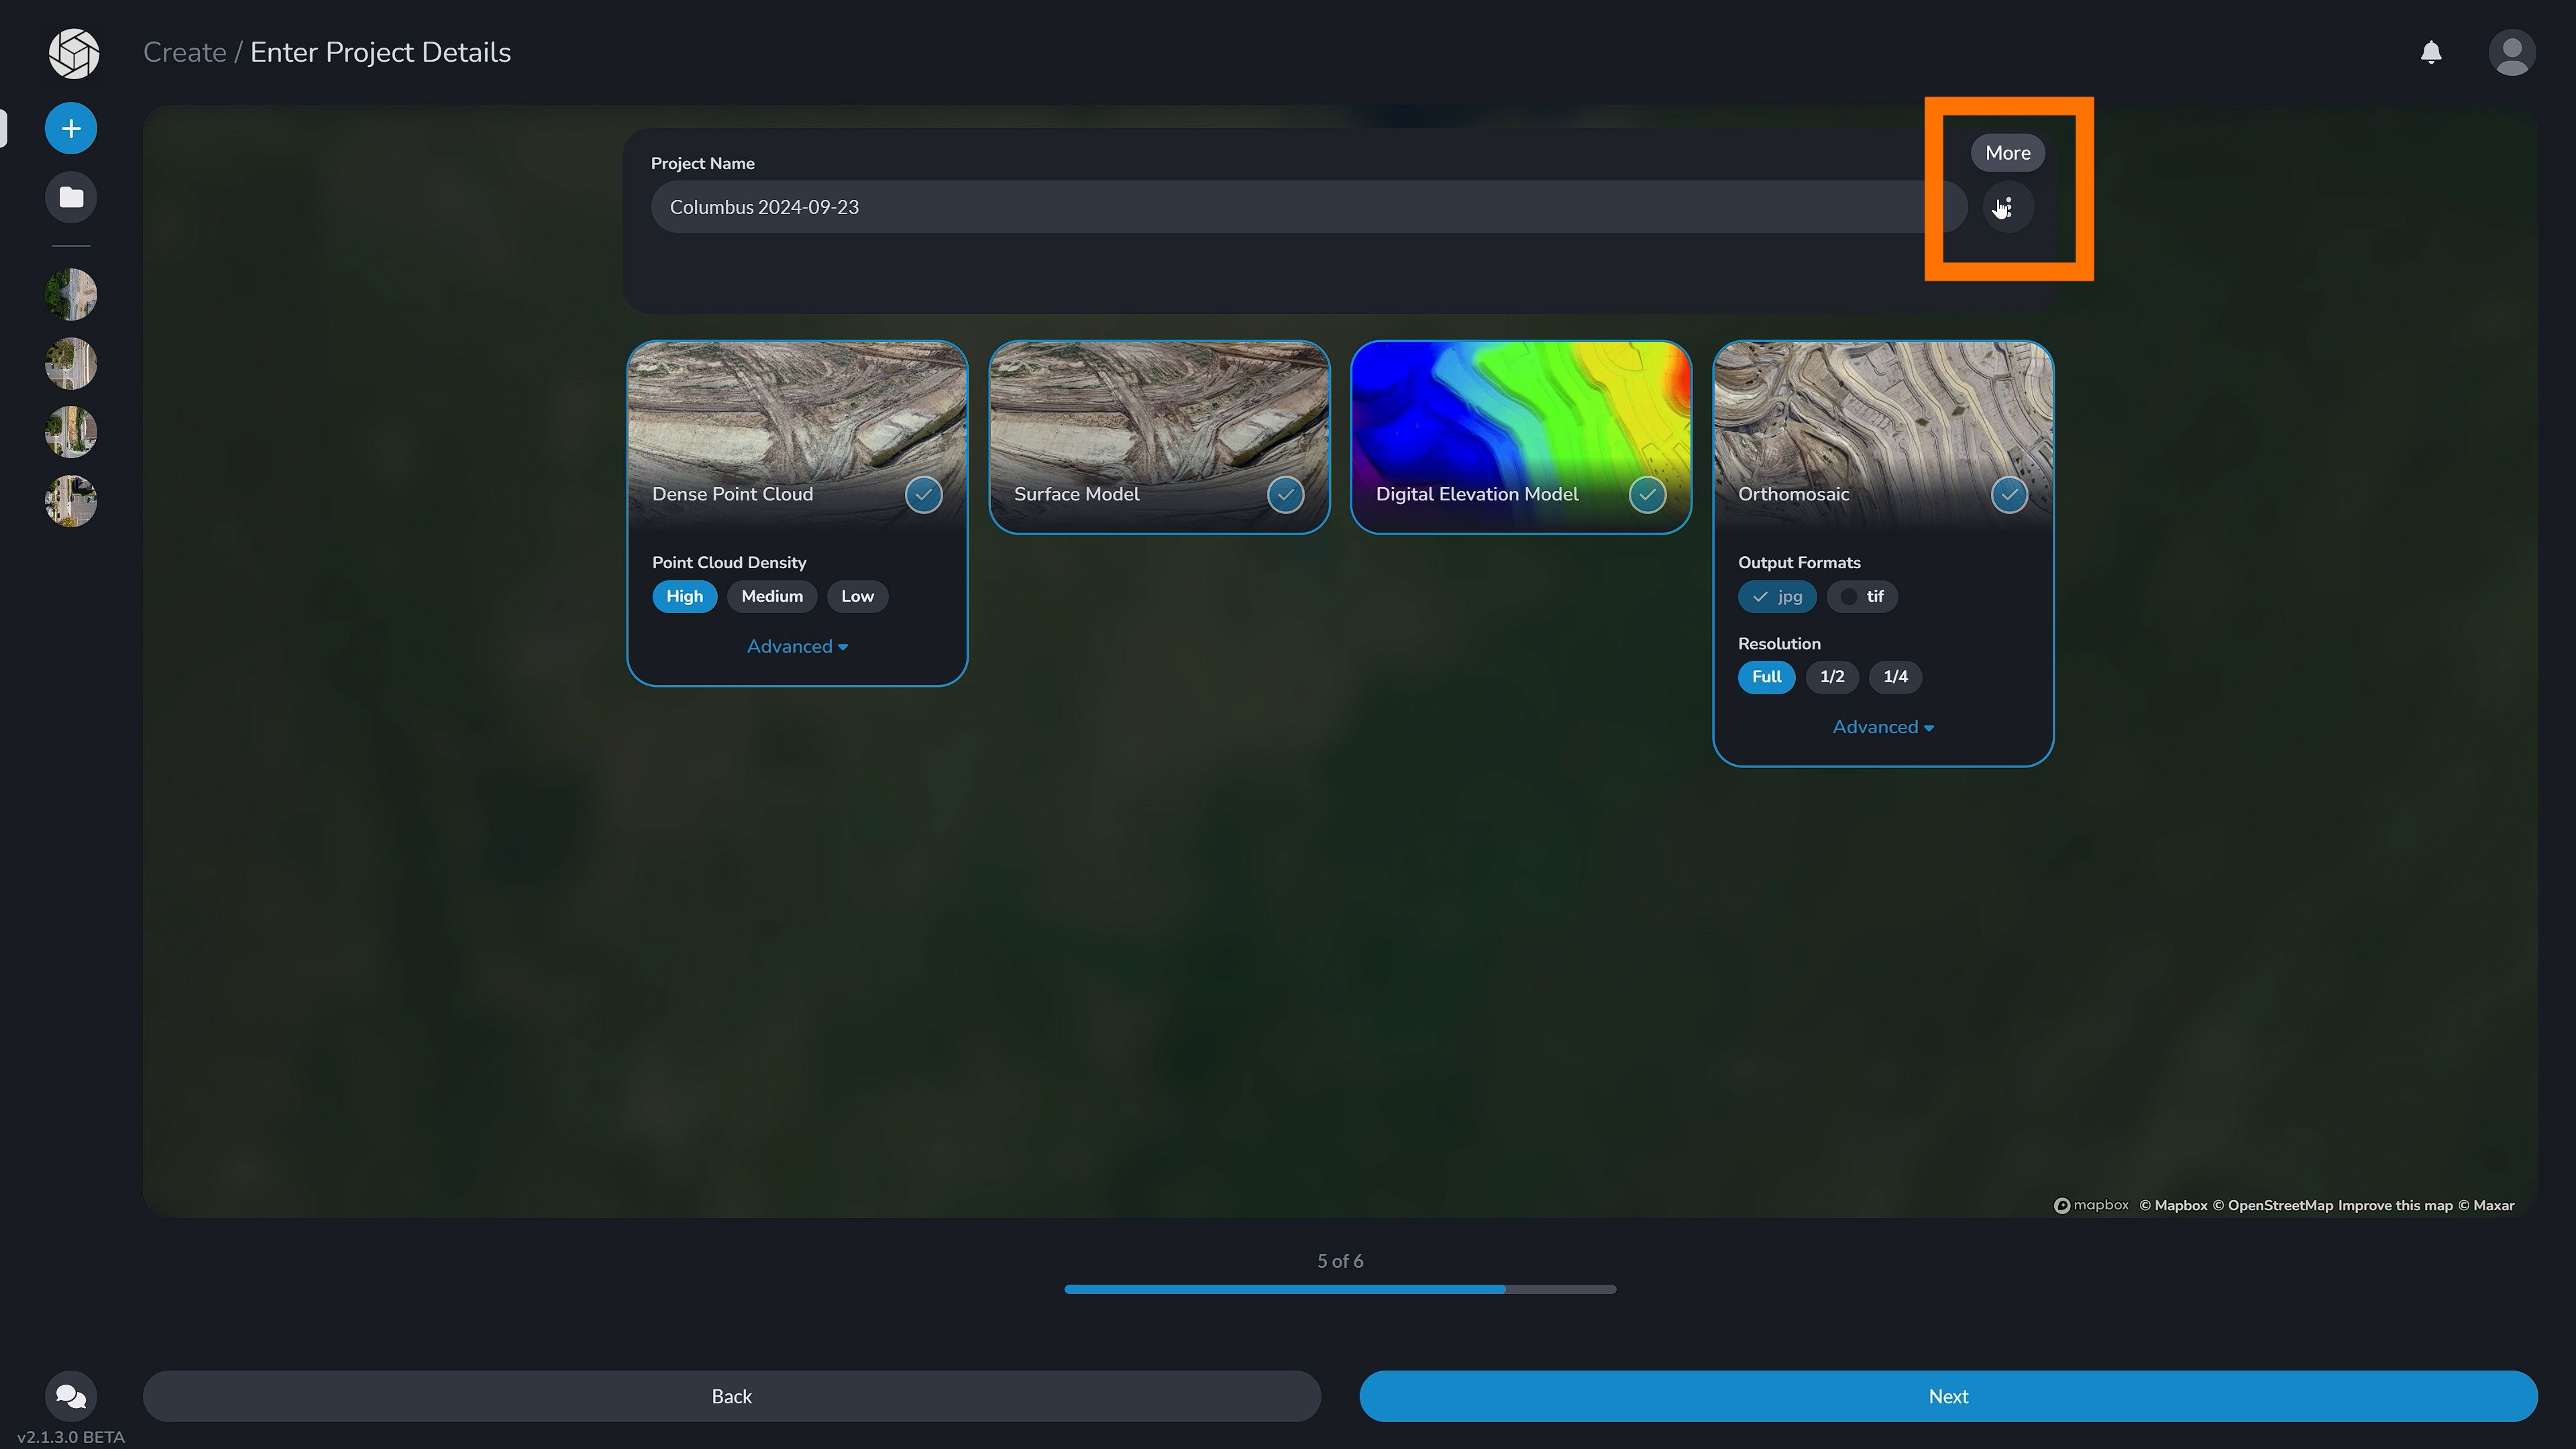Viewport: 2576px width, 1449px height.
Task: Expand Advanced options under Point Cloud Density
Action: point(797,646)
